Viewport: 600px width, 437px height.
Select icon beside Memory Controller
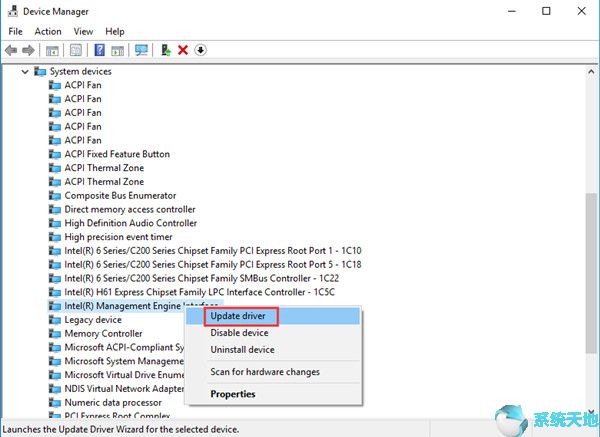click(x=55, y=334)
